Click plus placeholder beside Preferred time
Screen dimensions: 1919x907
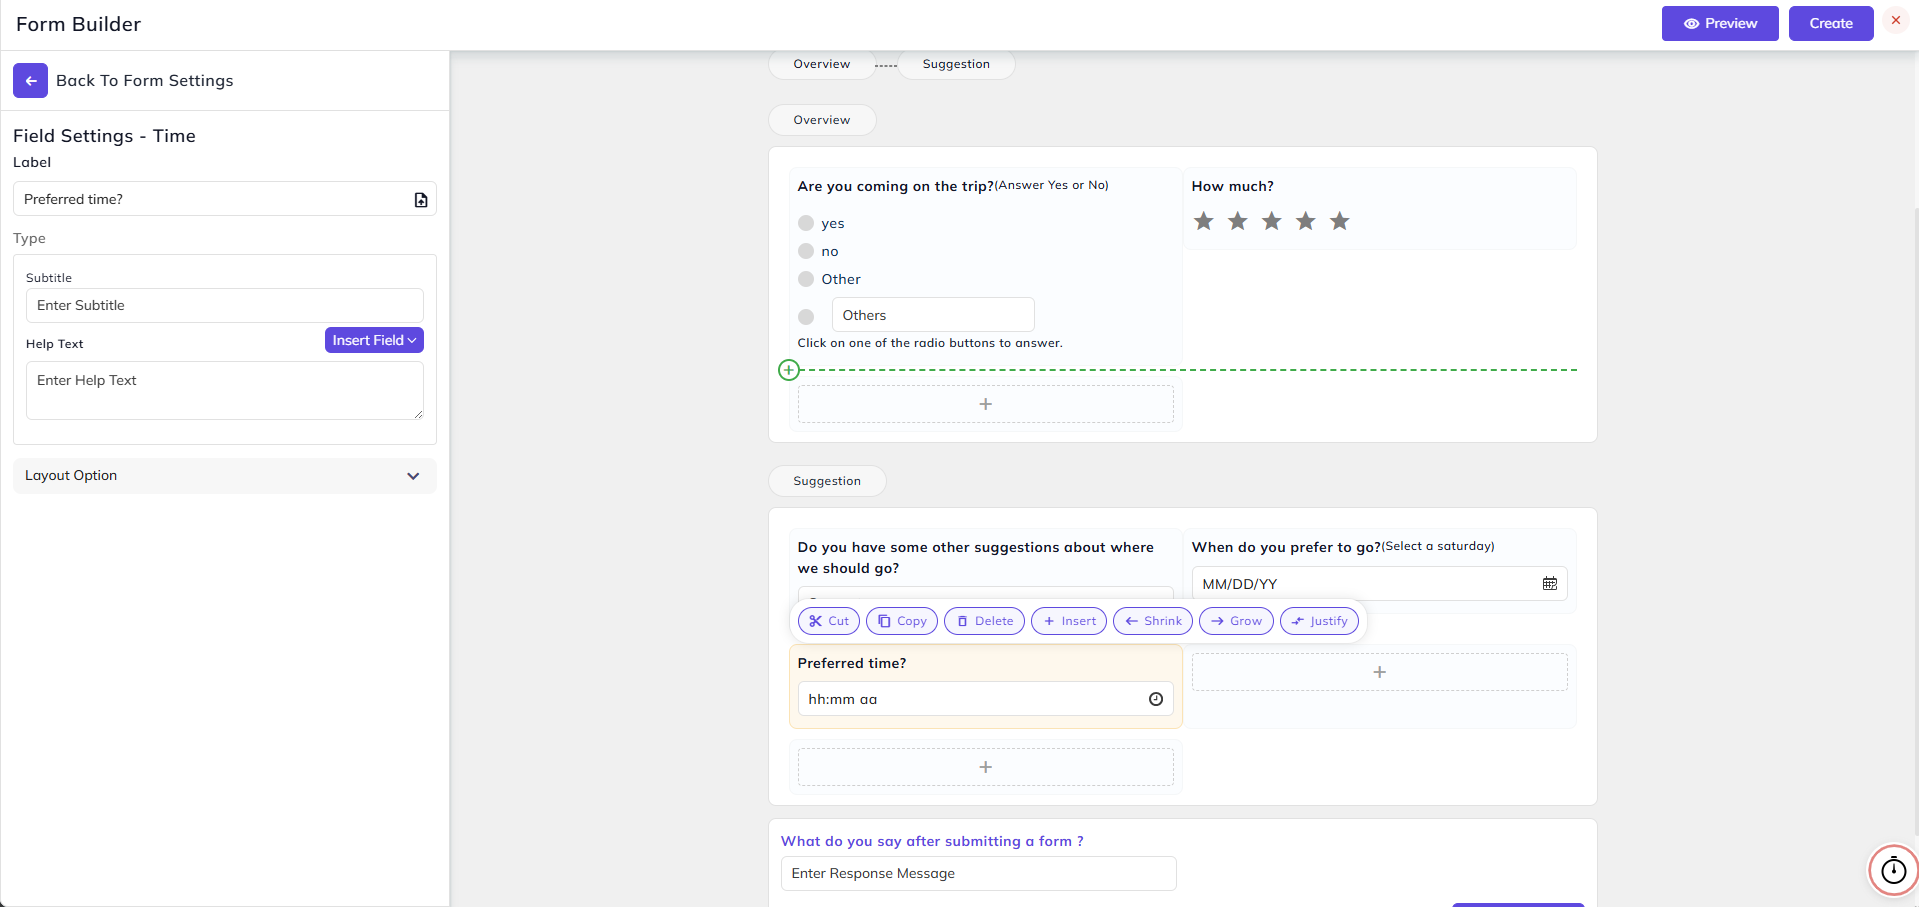pos(1380,672)
